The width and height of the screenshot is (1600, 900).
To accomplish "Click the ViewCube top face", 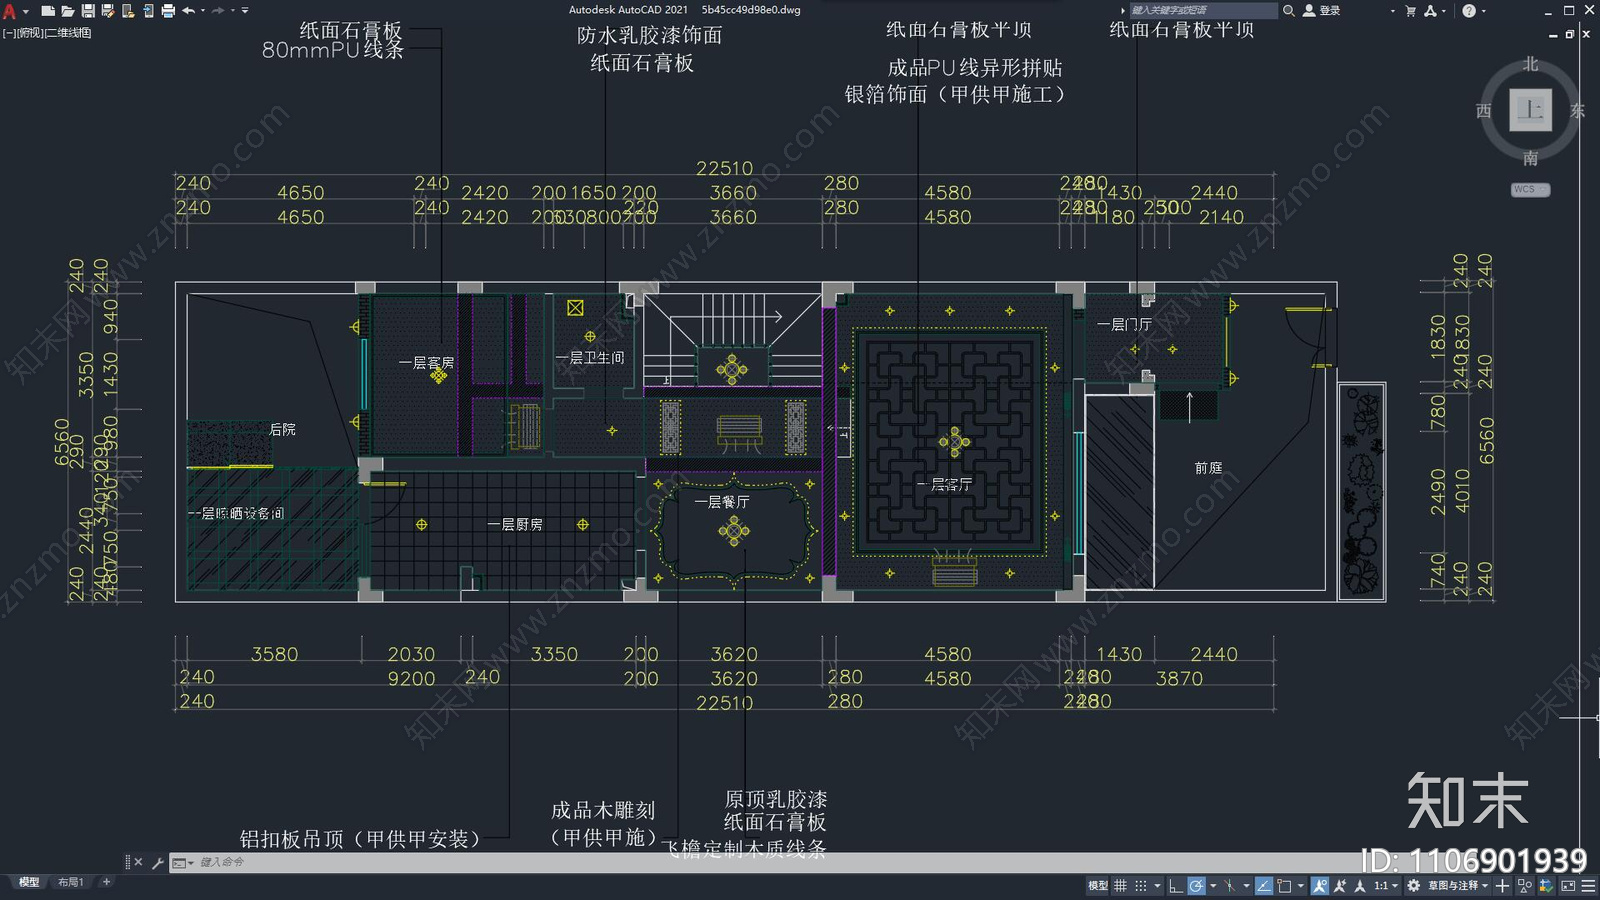I will (1530, 109).
